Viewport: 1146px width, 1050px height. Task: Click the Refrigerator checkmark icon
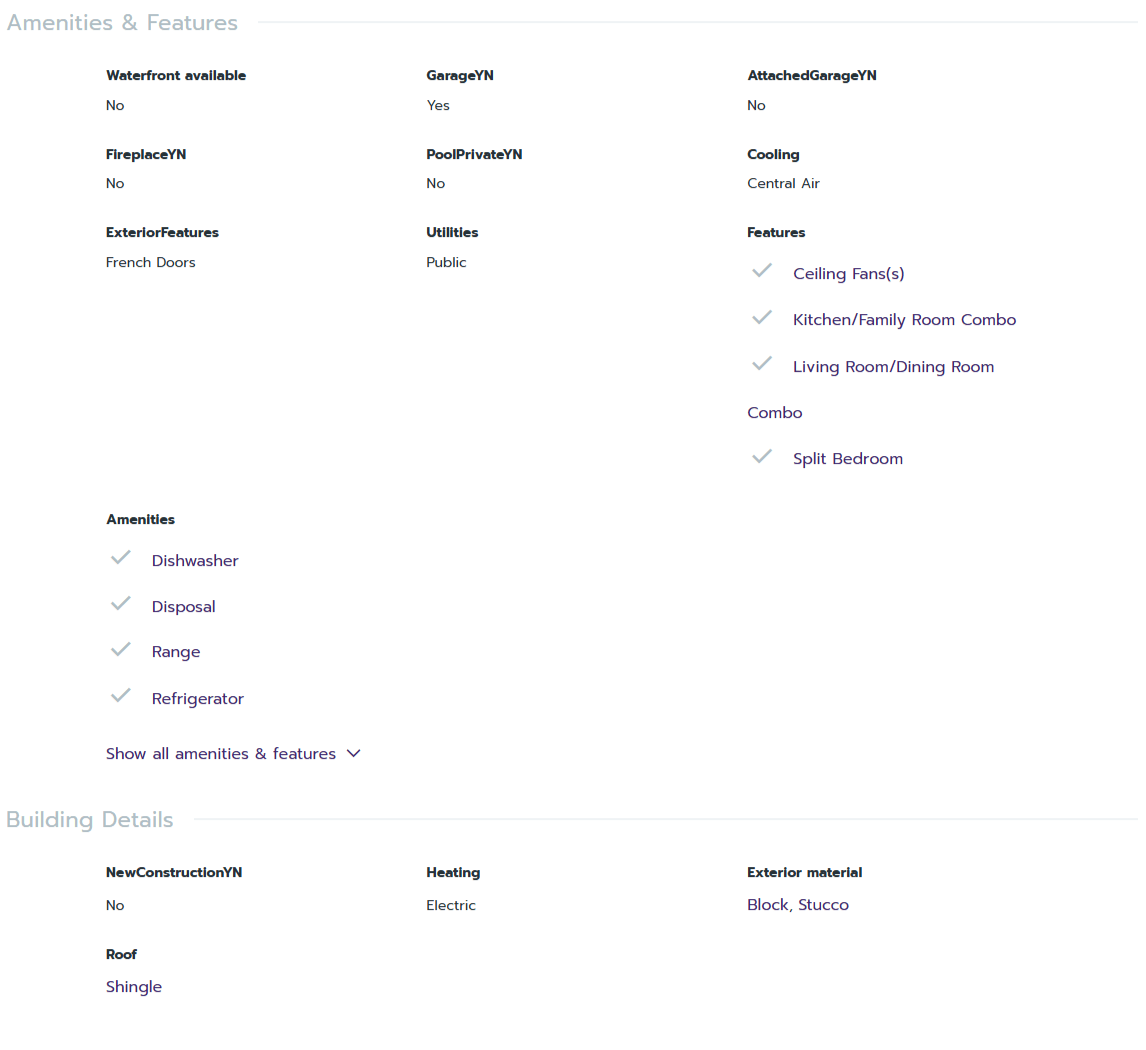pos(121,696)
